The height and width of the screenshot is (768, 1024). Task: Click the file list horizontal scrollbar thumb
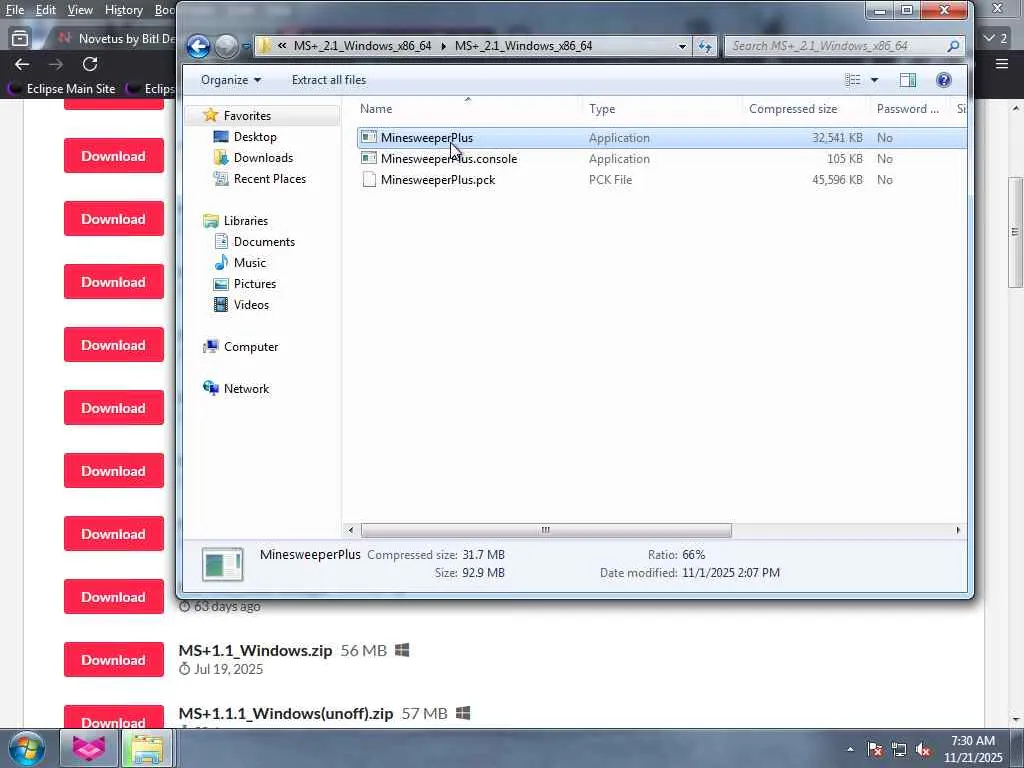pos(546,530)
